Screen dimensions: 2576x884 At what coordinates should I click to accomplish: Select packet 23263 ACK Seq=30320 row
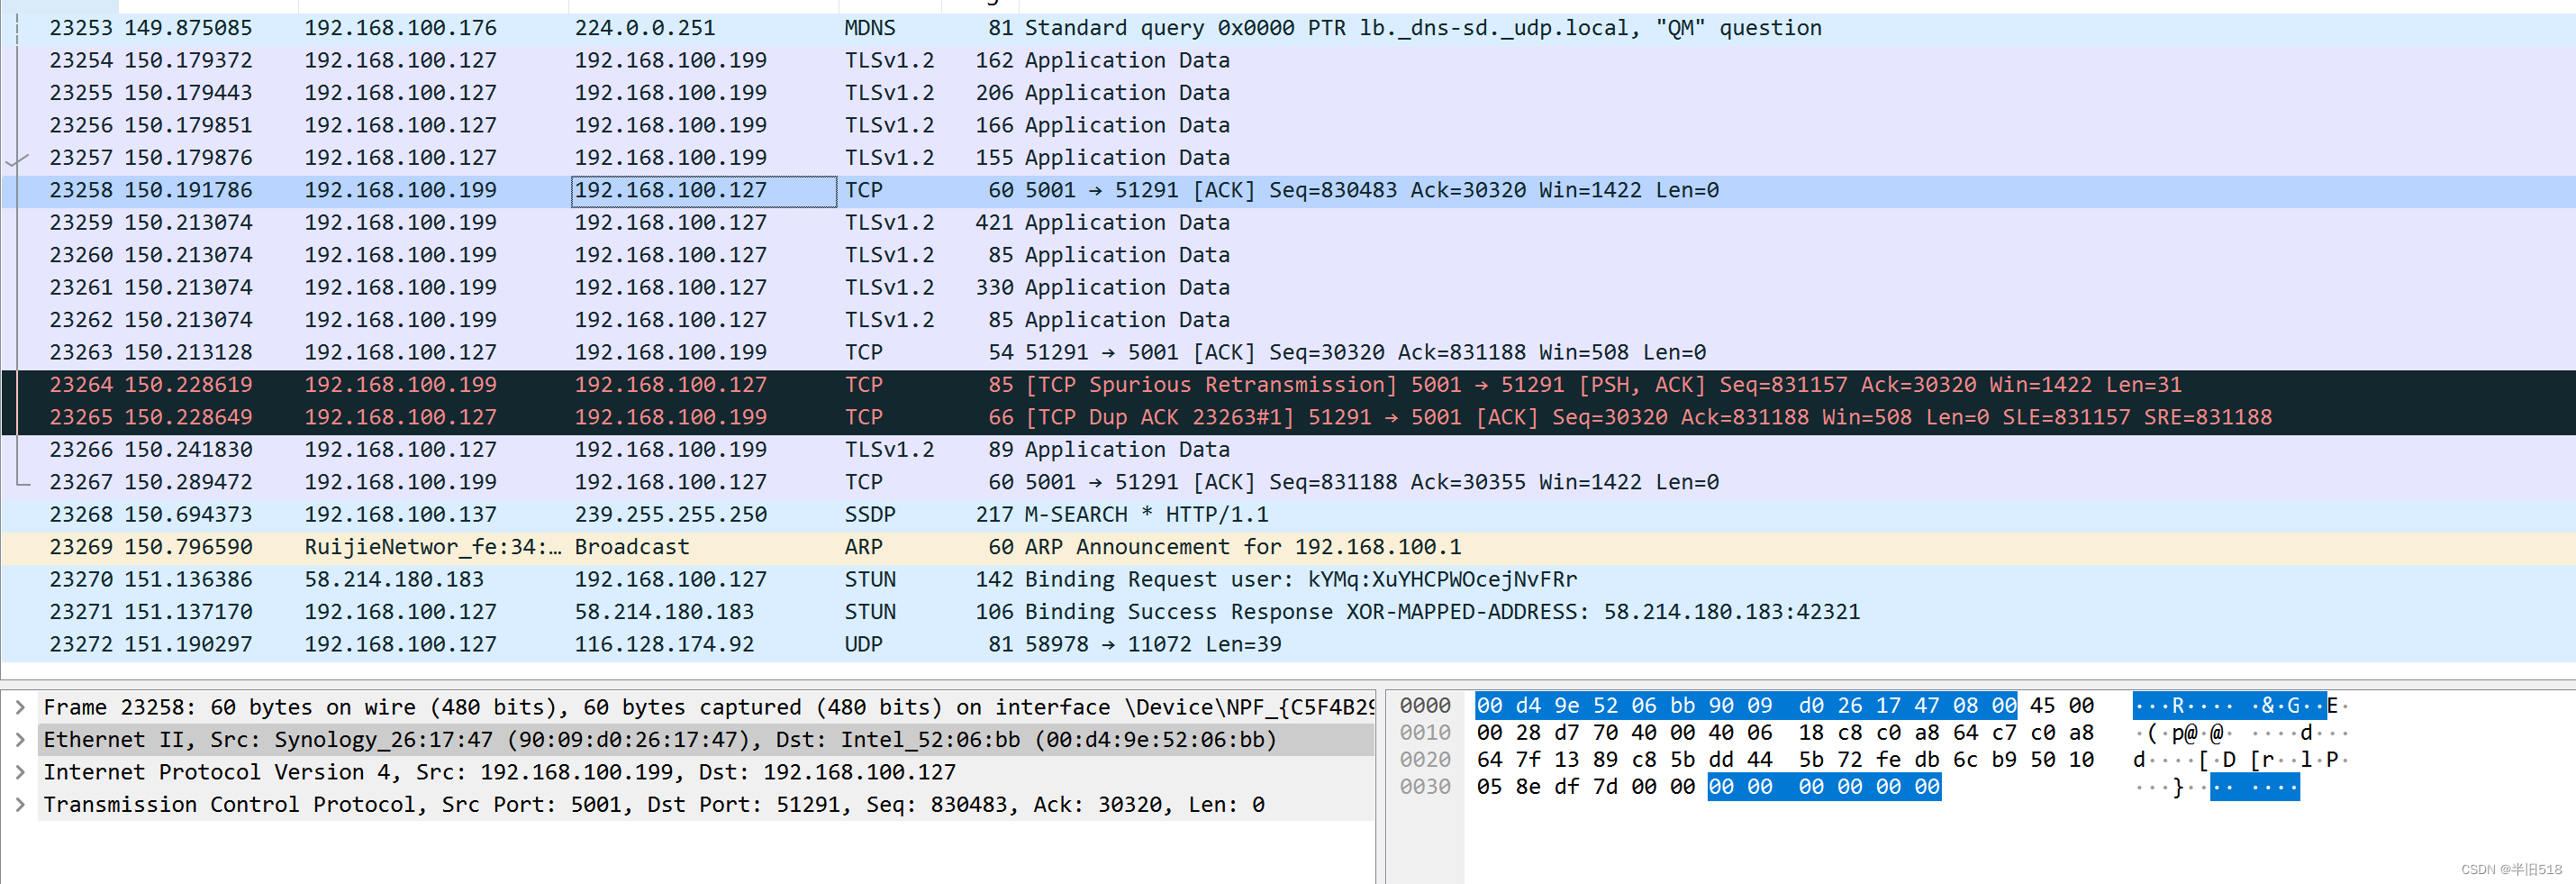pos(1288,353)
